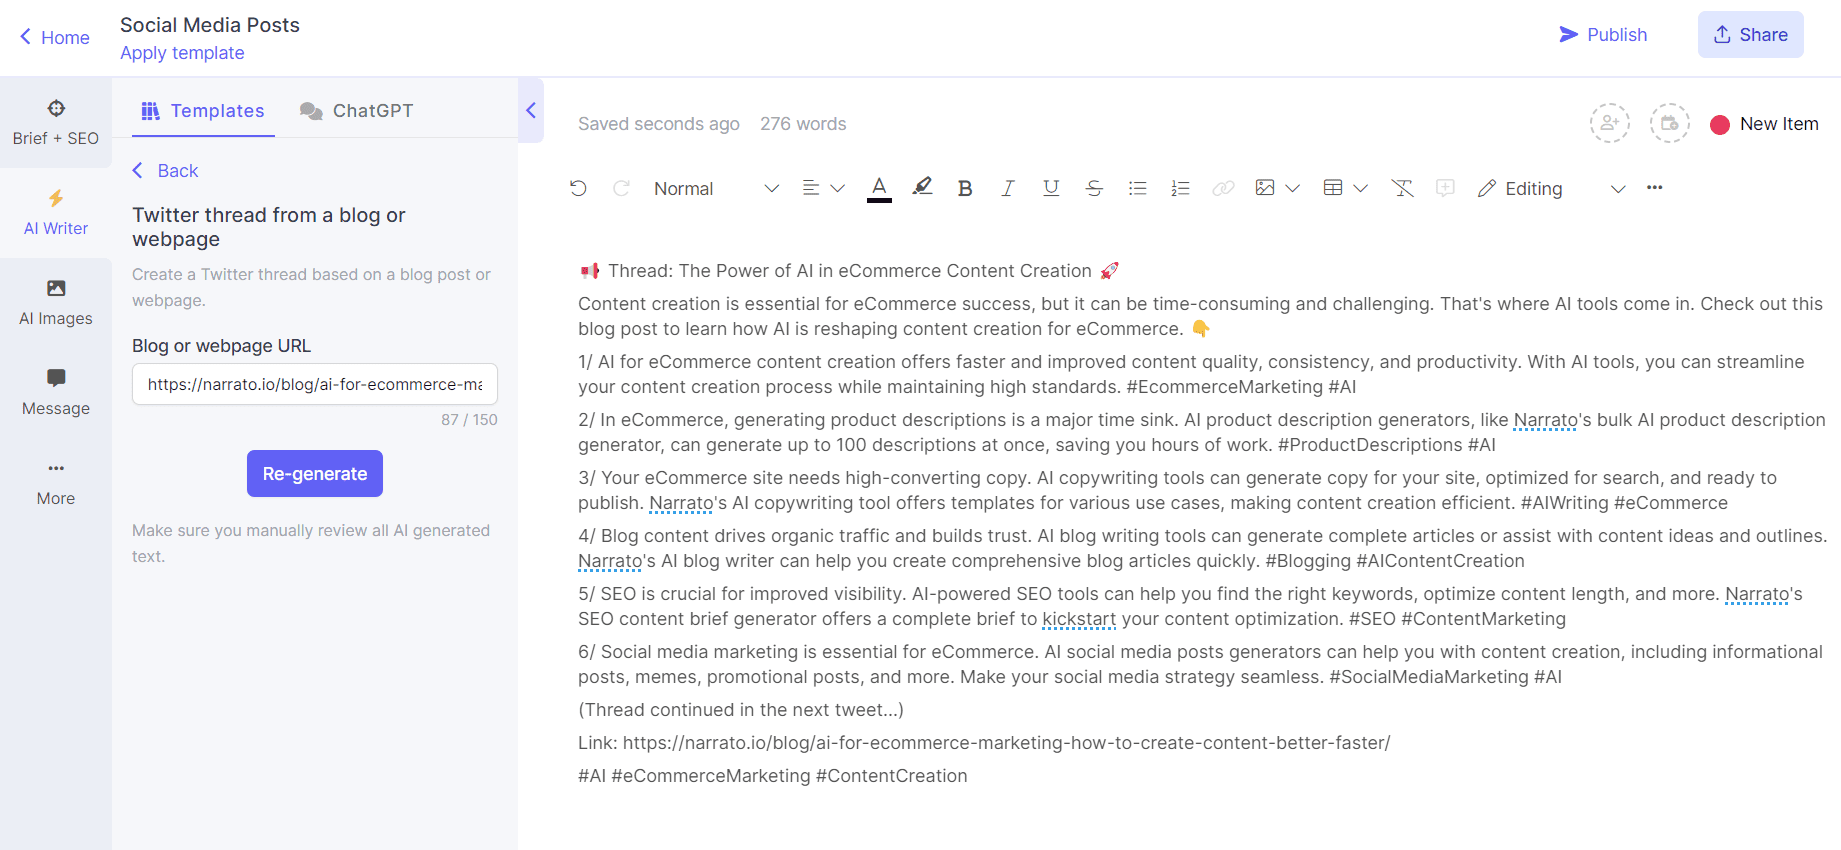This screenshot has height=850, width=1841.
Task: Open the Message panel
Action: click(56, 392)
